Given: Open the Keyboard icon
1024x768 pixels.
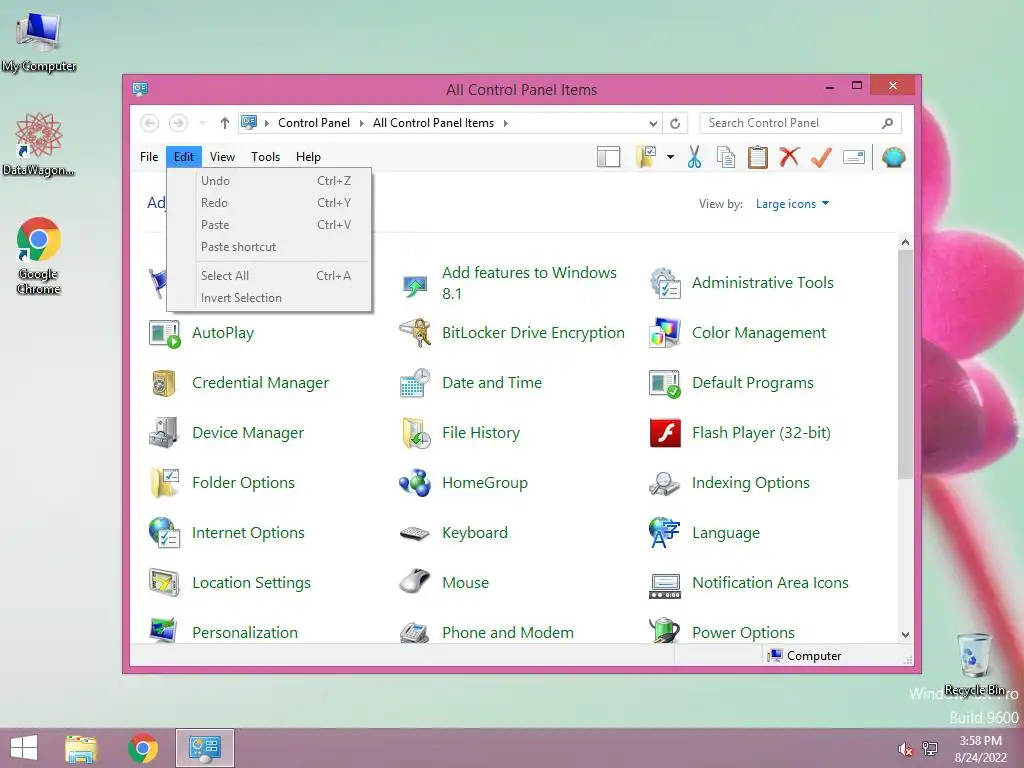Looking at the screenshot, I should tap(415, 534).
